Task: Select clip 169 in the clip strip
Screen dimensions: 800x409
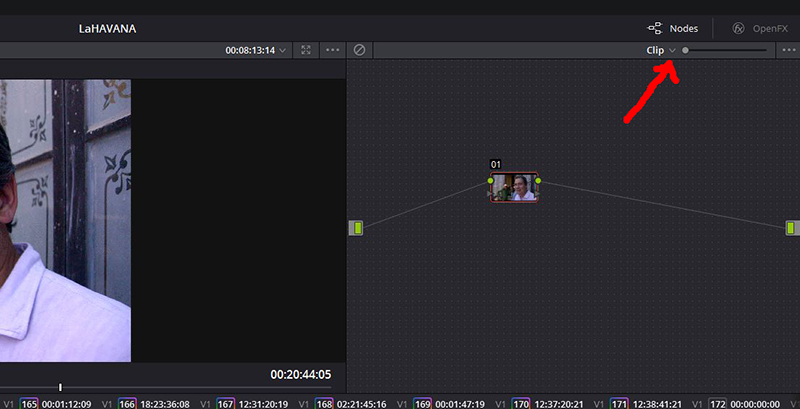Action: (422, 404)
